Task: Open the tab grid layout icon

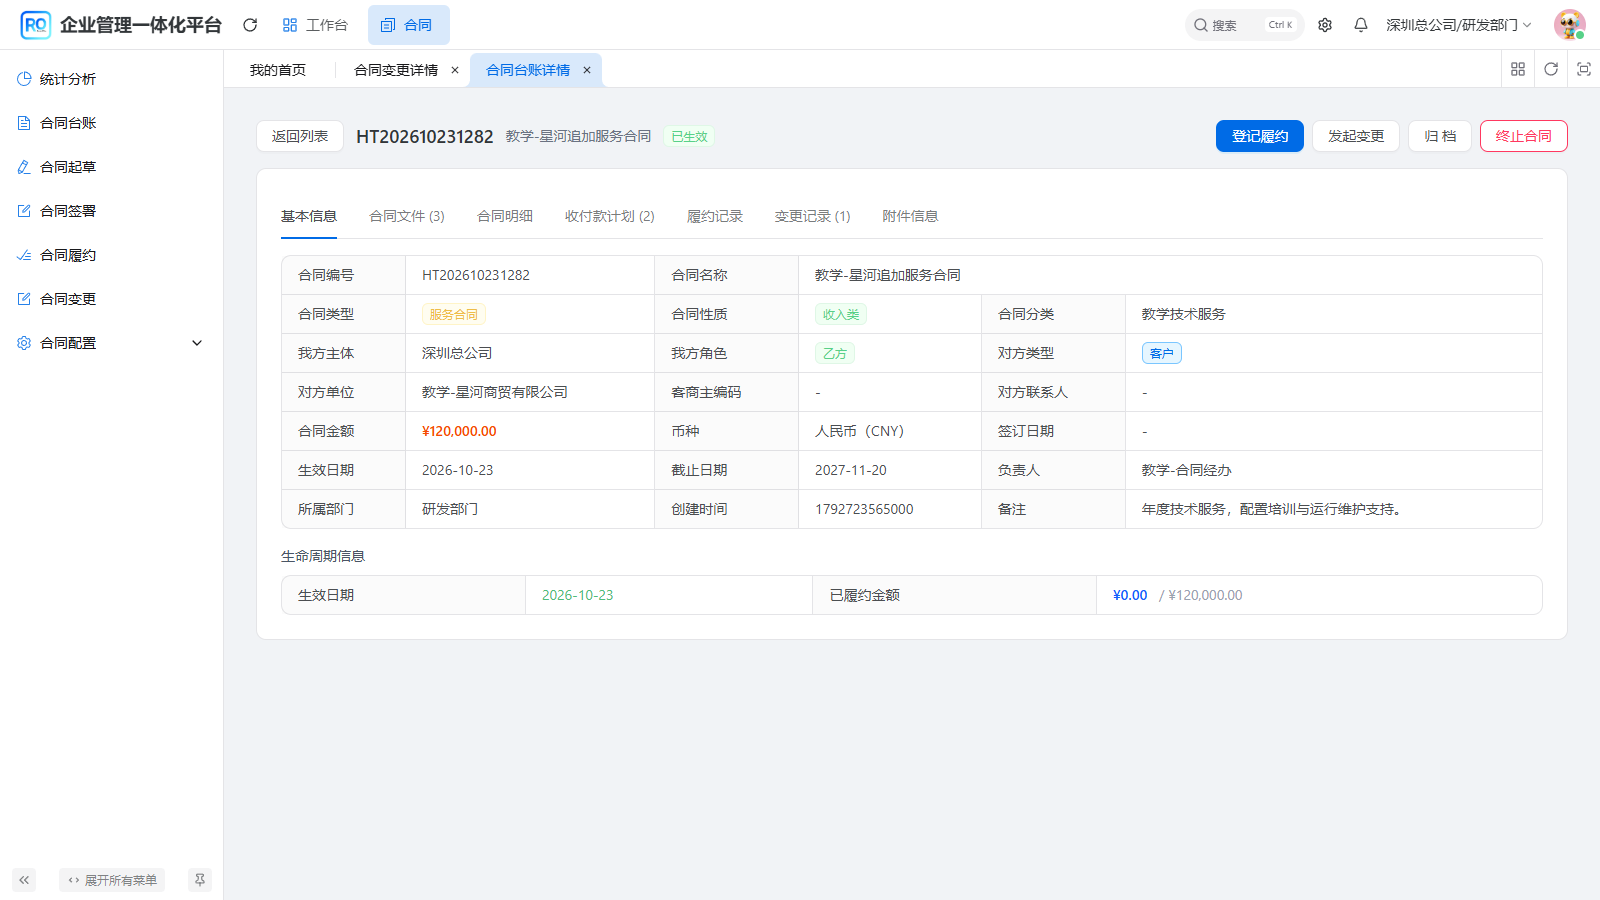Action: pyautogui.click(x=1518, y=69)
